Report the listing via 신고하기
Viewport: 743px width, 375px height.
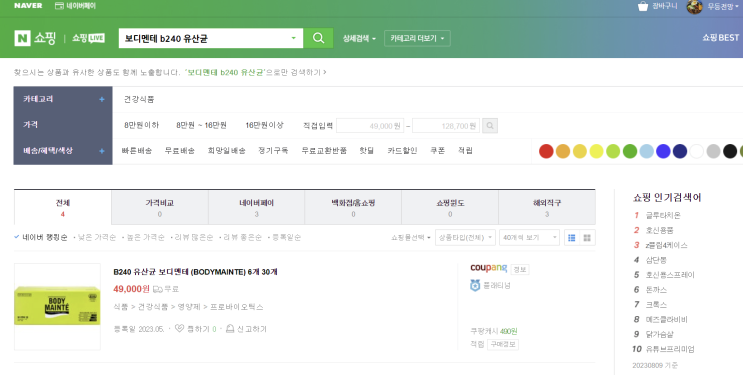point(246,329)
